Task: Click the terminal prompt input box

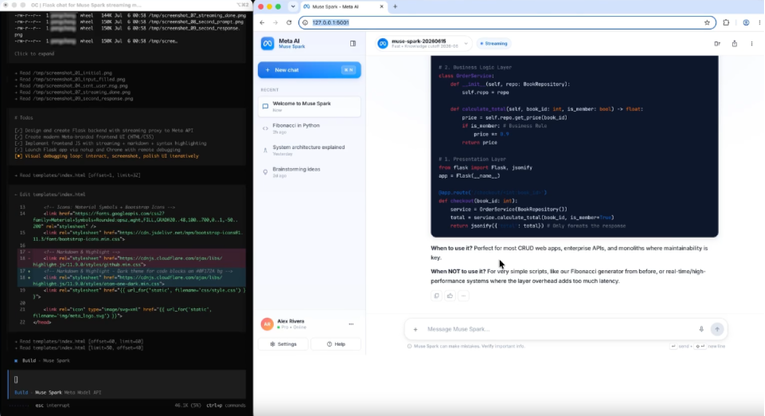Action: pos(128,379)
